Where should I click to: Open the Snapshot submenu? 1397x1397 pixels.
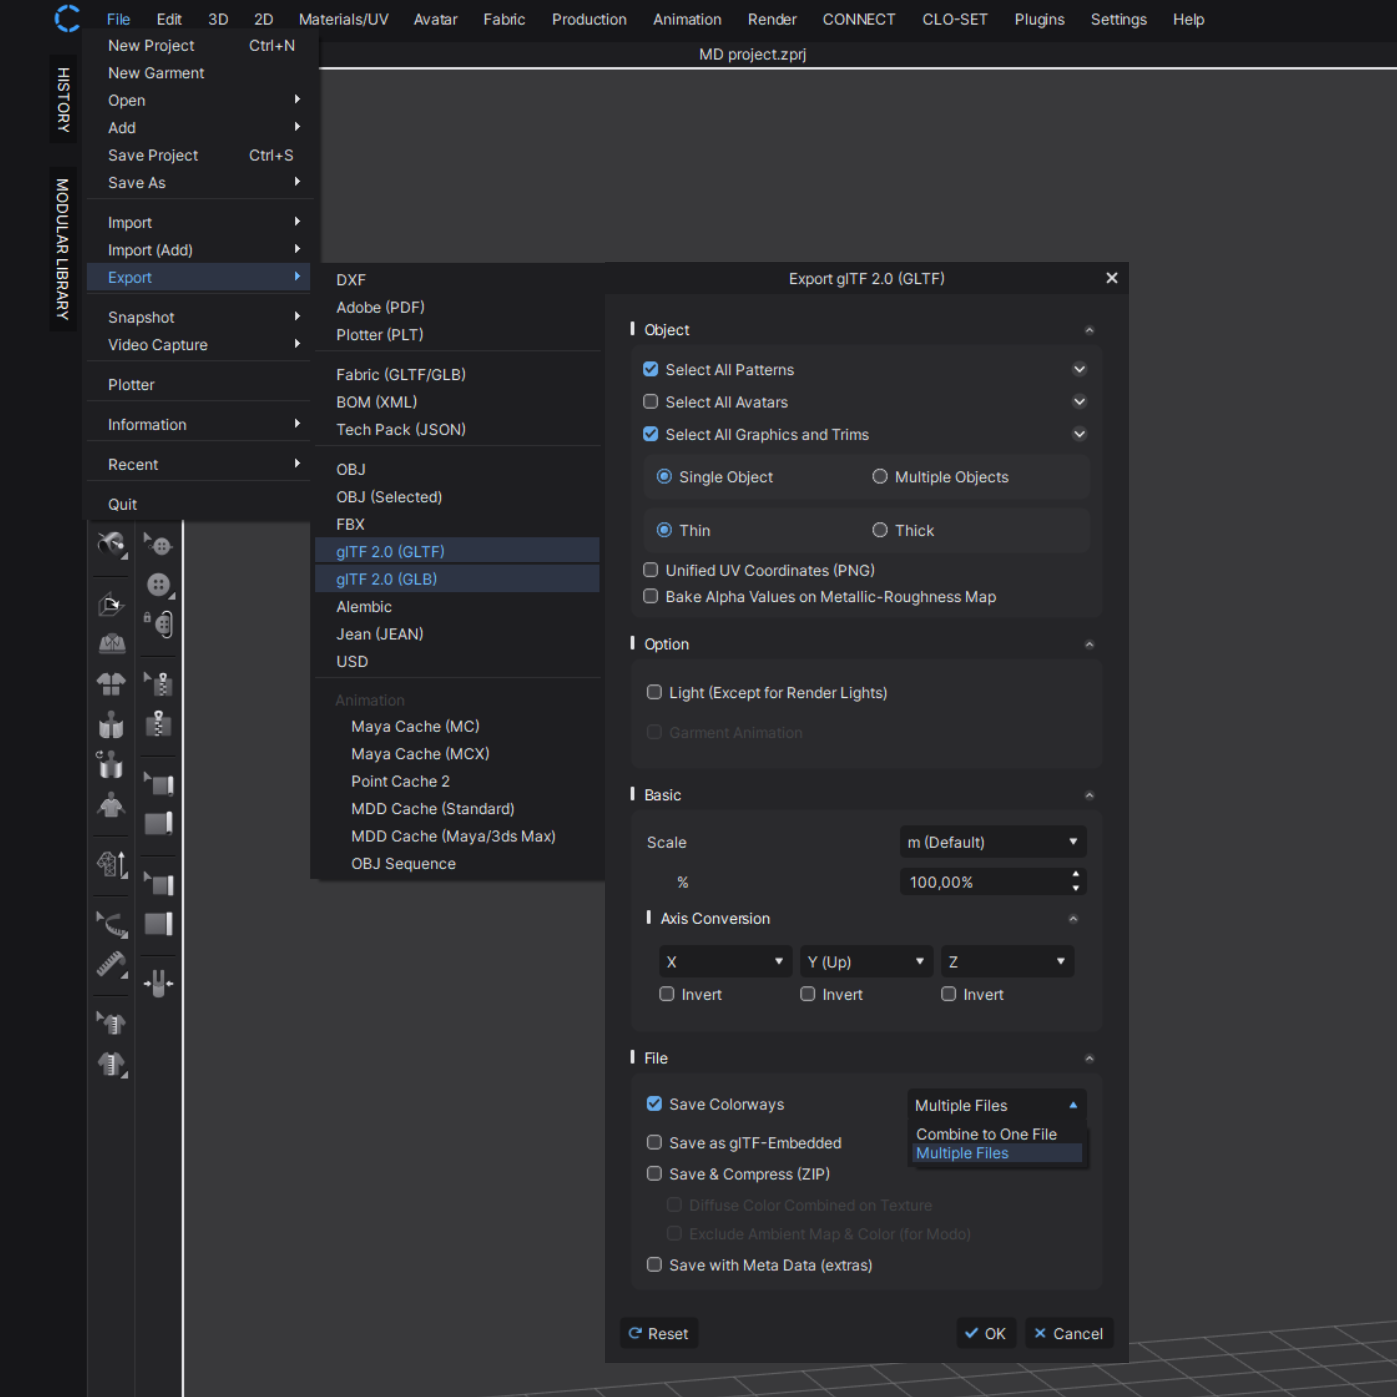tap(200, 317)
